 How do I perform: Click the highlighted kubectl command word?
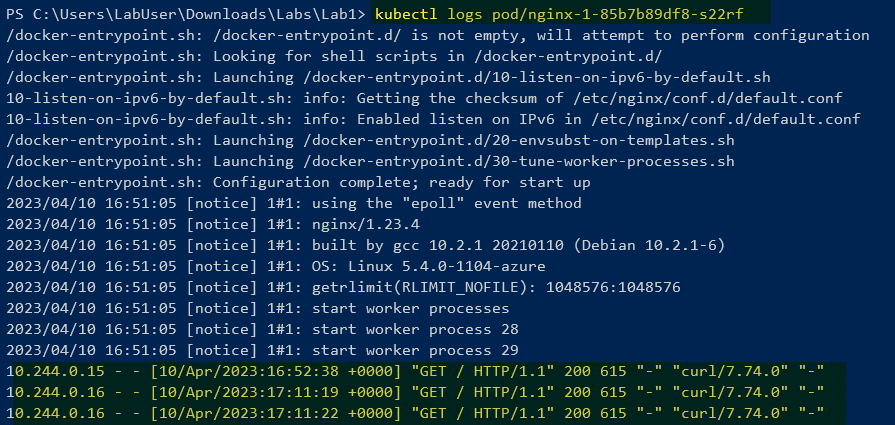406,14
